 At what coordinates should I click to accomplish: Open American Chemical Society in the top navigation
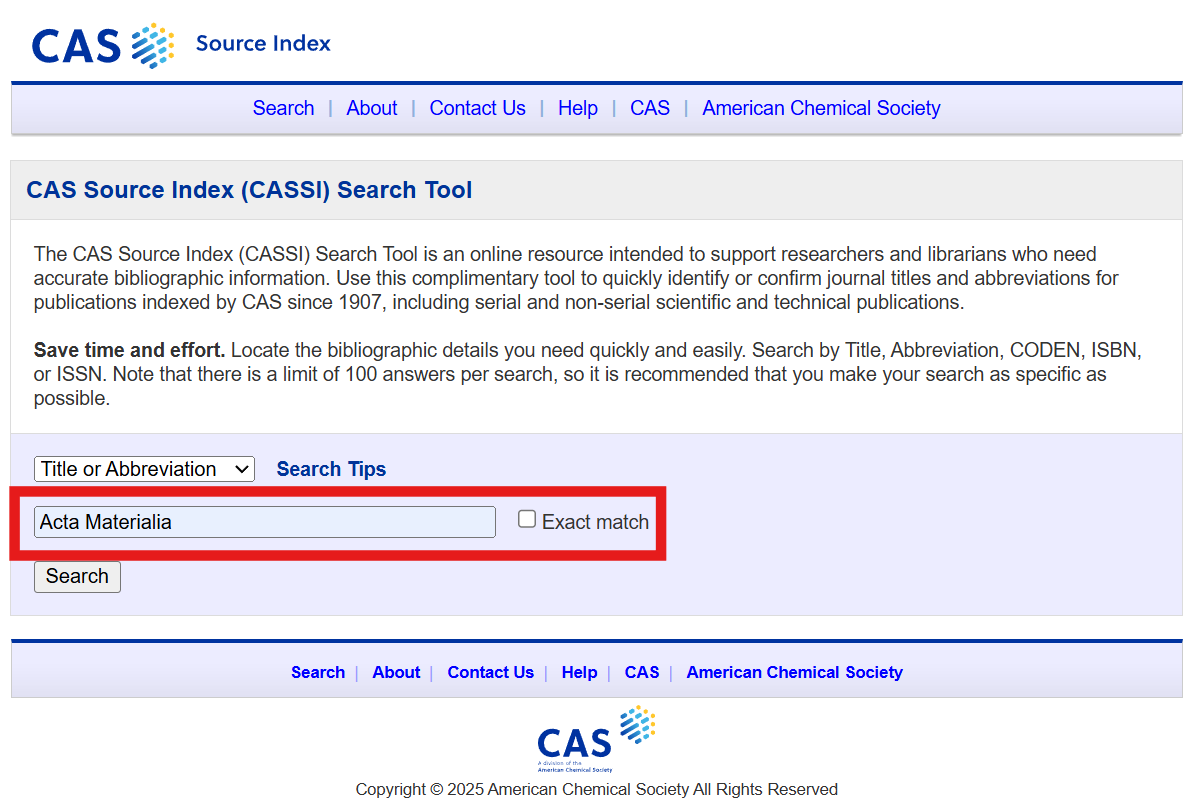[821, 108]
